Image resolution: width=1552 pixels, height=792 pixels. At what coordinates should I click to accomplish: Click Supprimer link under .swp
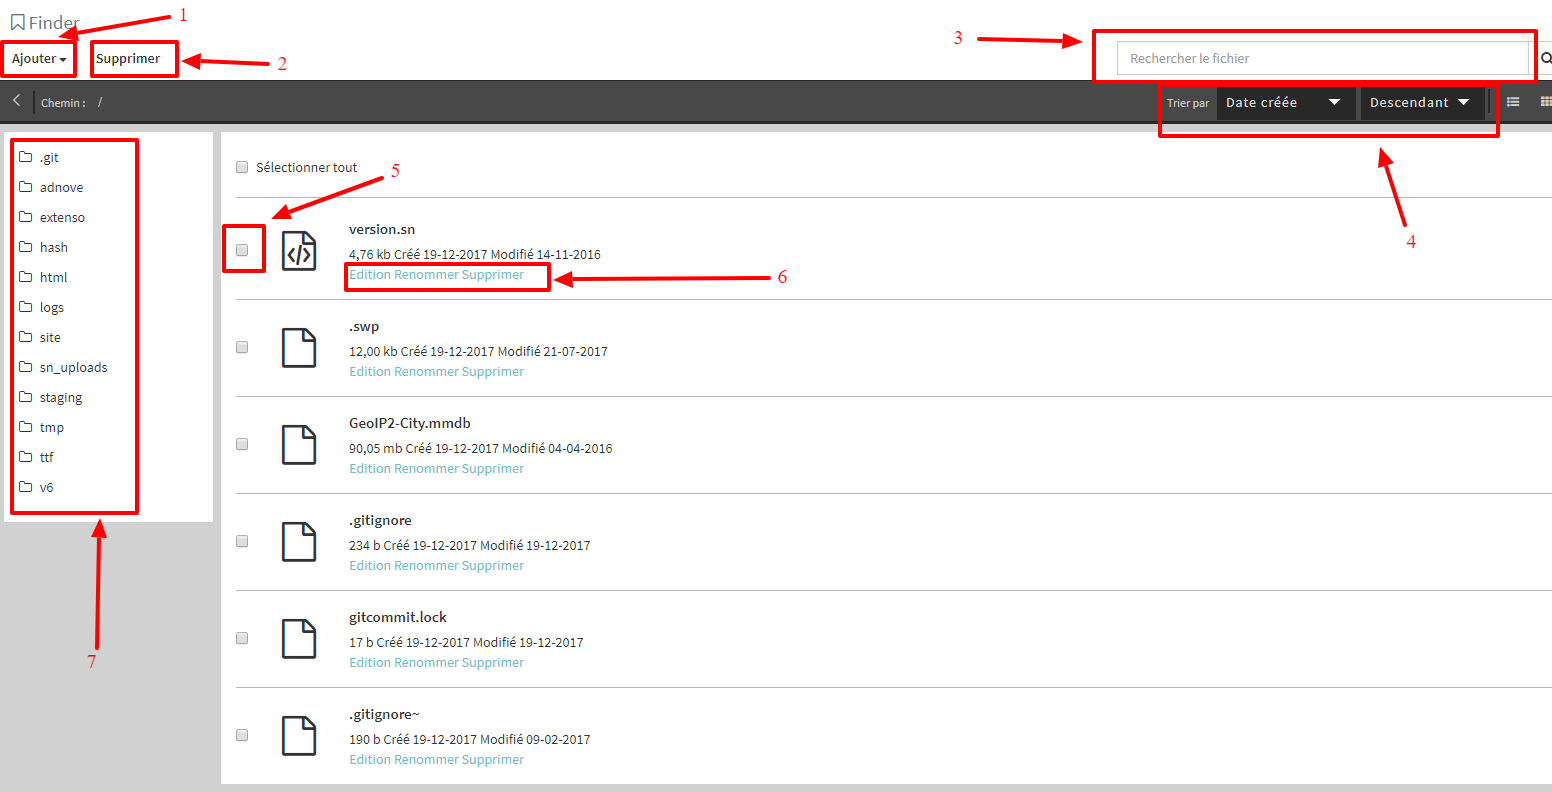pyautogui.click(x=493, y=371)
